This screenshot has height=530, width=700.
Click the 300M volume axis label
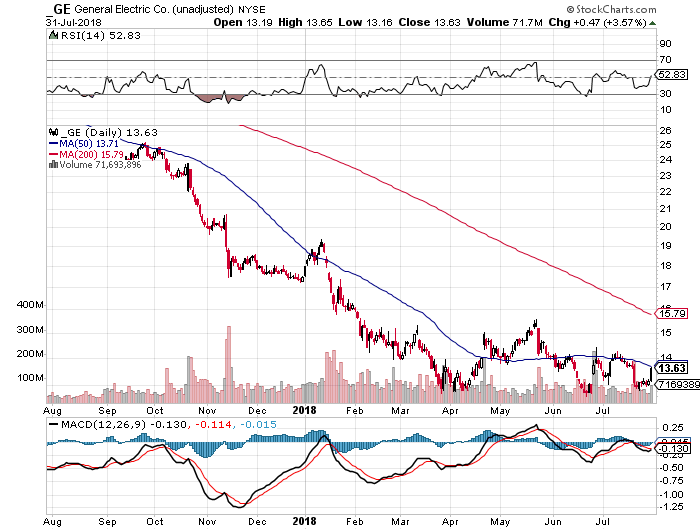tap(30, 330)
